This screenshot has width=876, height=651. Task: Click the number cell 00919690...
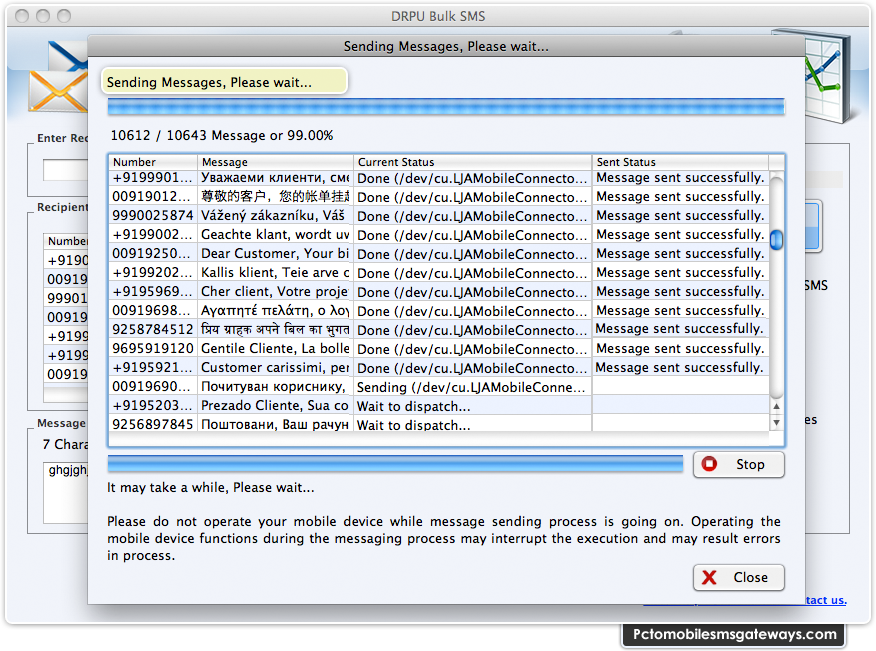153,387
